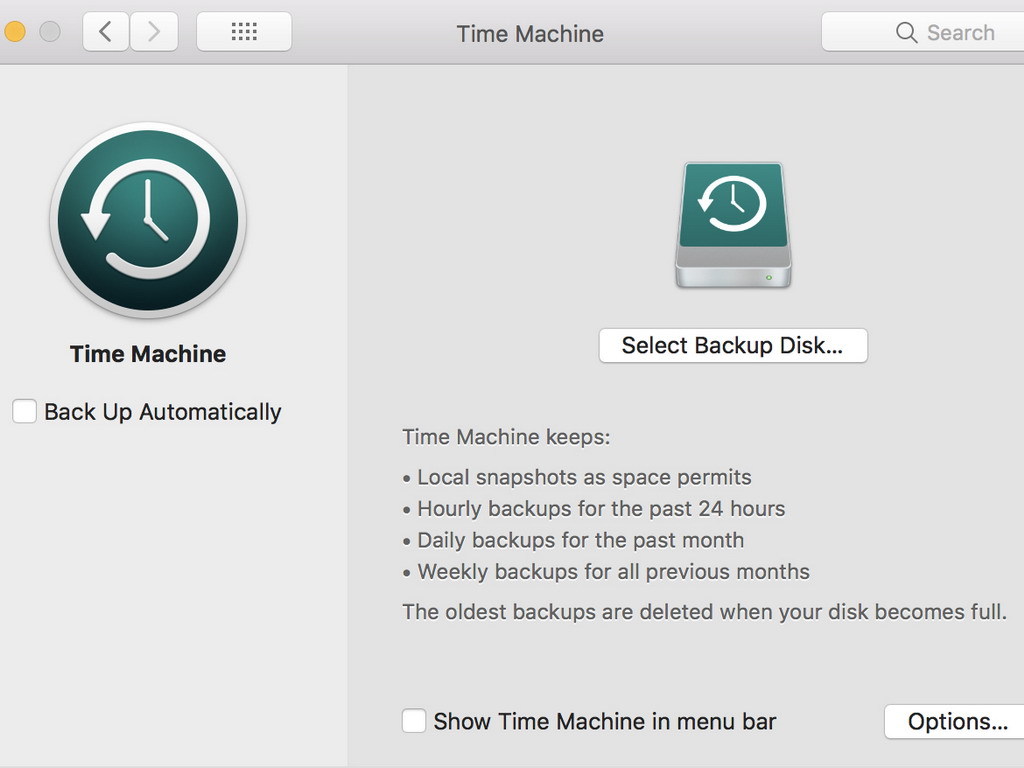Click the backup disk drive icon

[x=733, y=225]
